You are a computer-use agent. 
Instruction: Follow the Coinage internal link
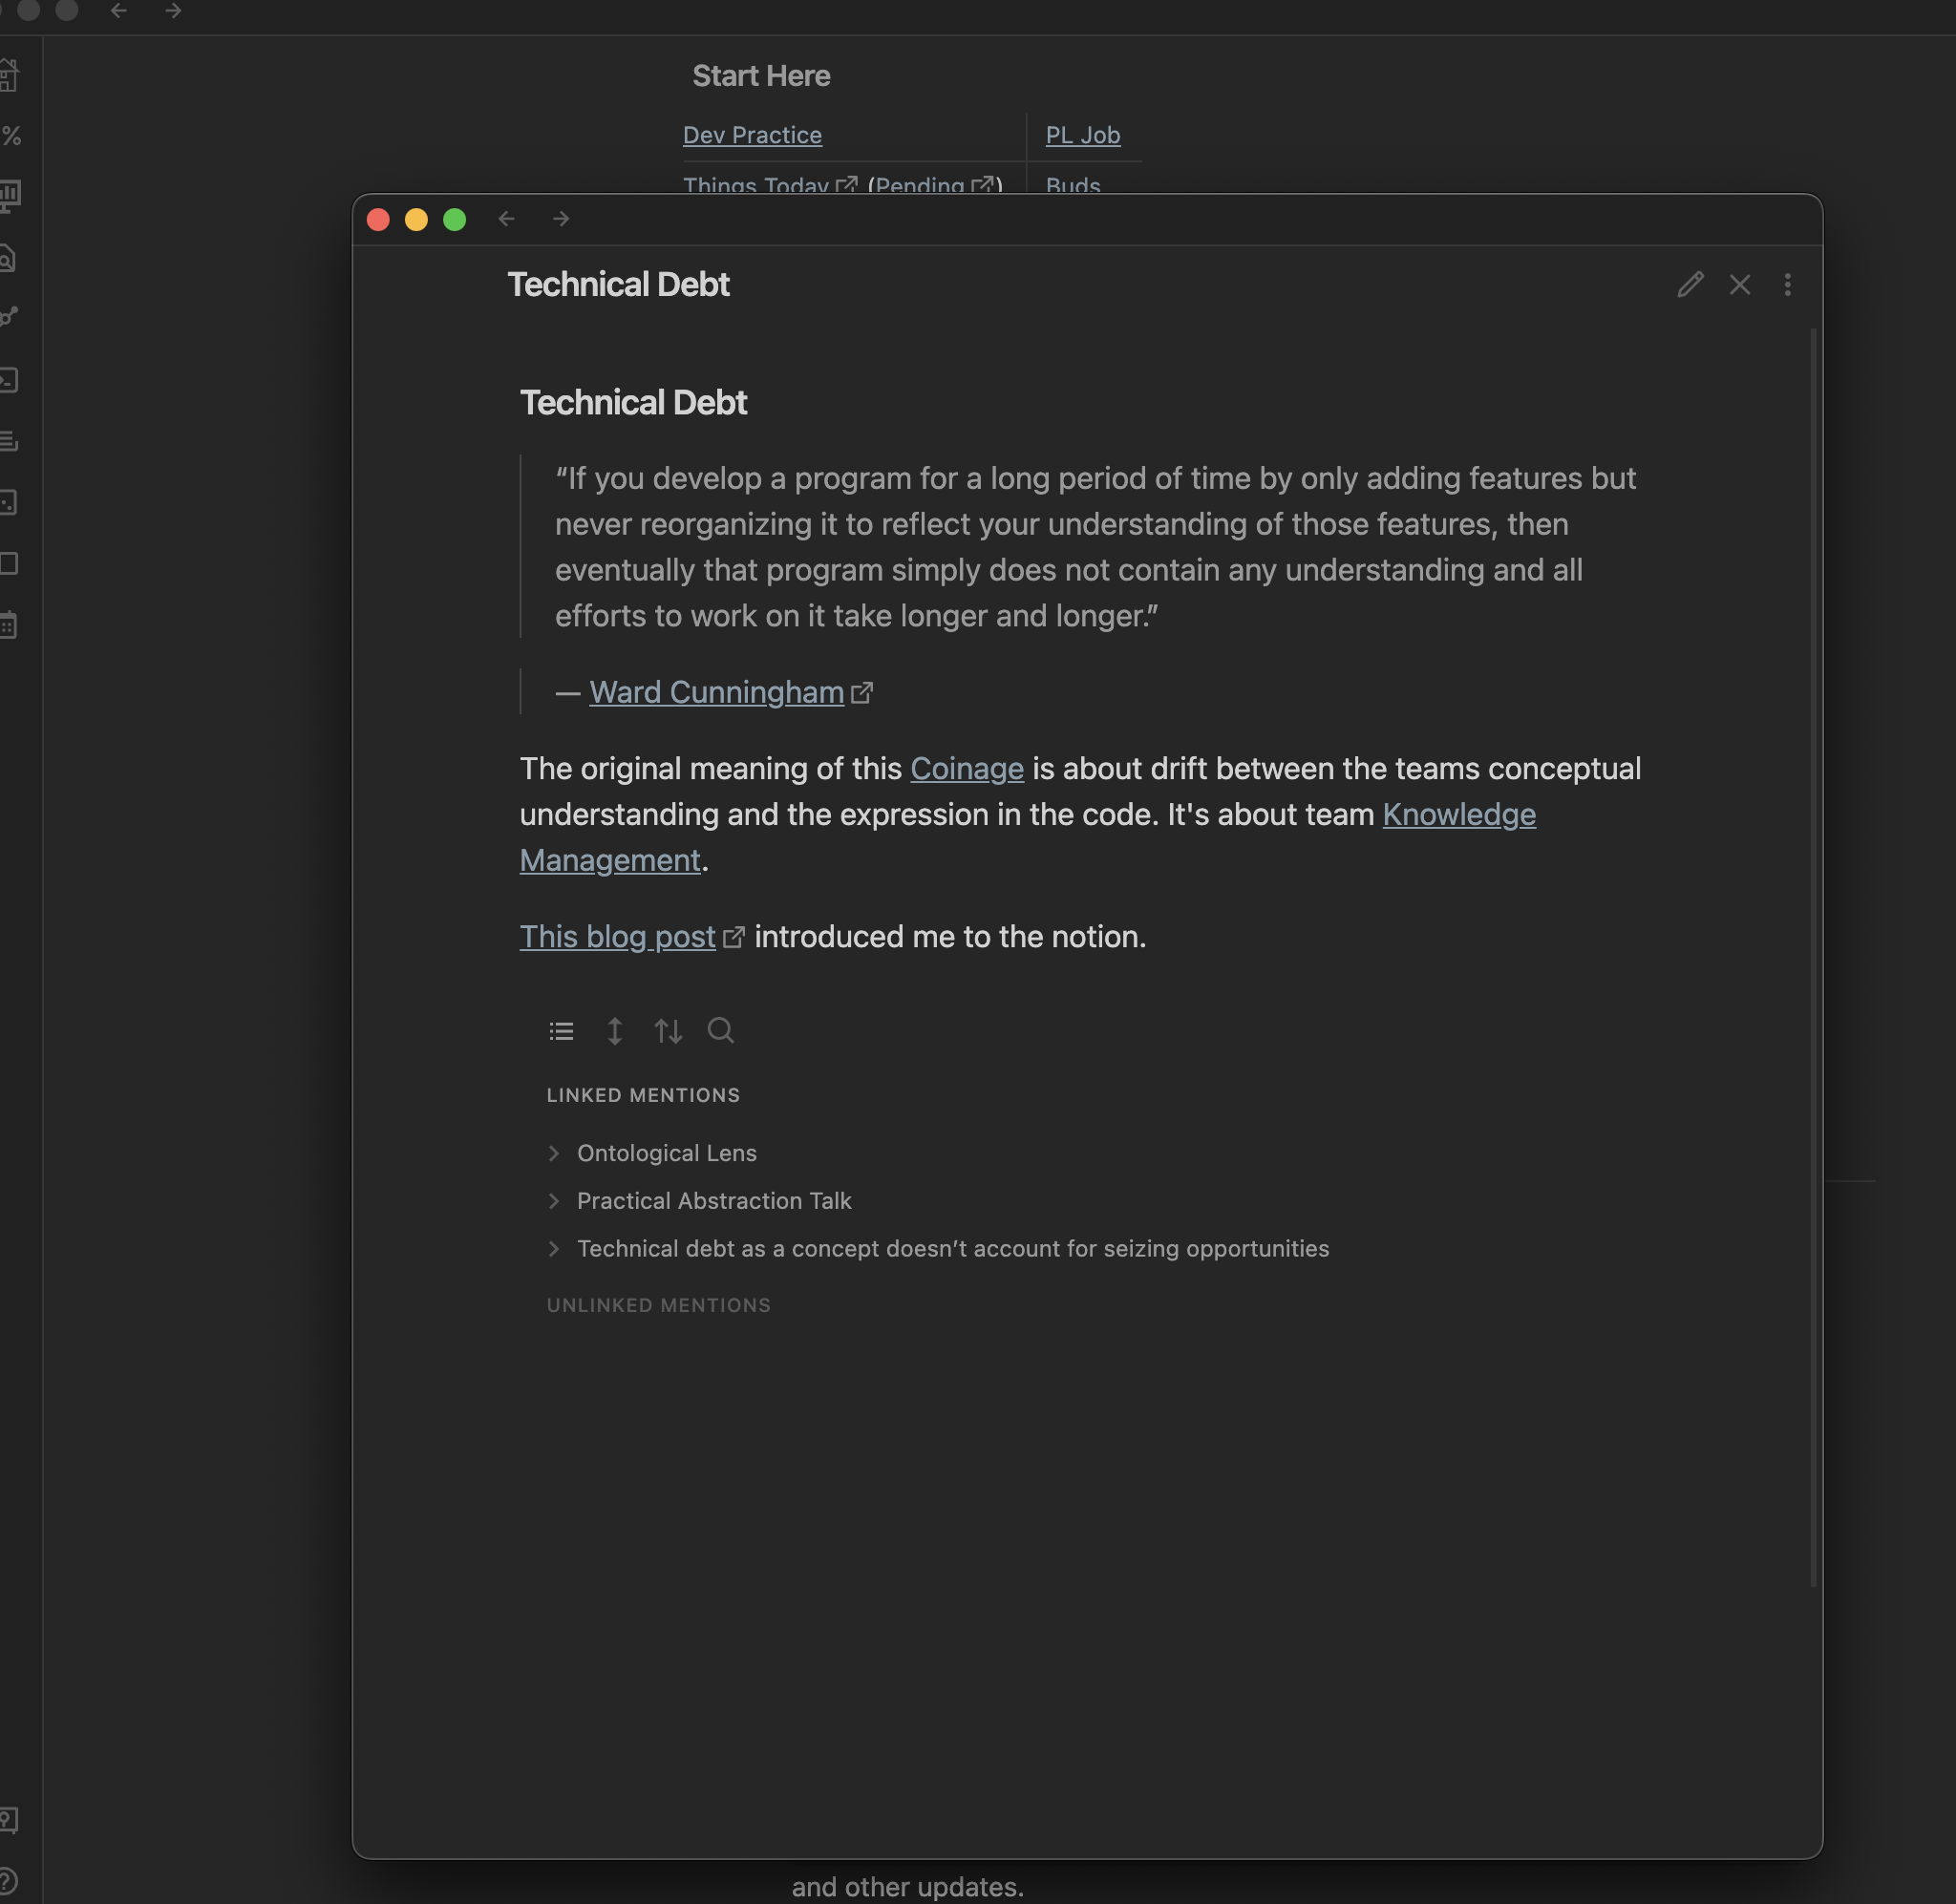966,768
